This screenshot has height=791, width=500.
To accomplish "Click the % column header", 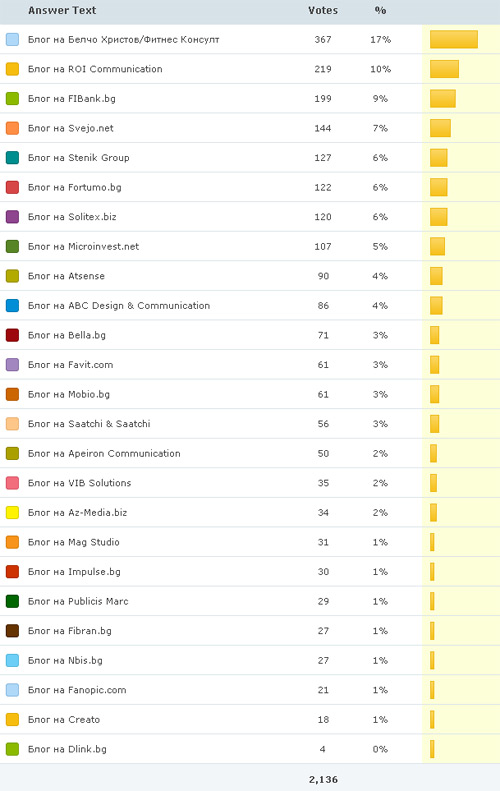I will [380, 10].
